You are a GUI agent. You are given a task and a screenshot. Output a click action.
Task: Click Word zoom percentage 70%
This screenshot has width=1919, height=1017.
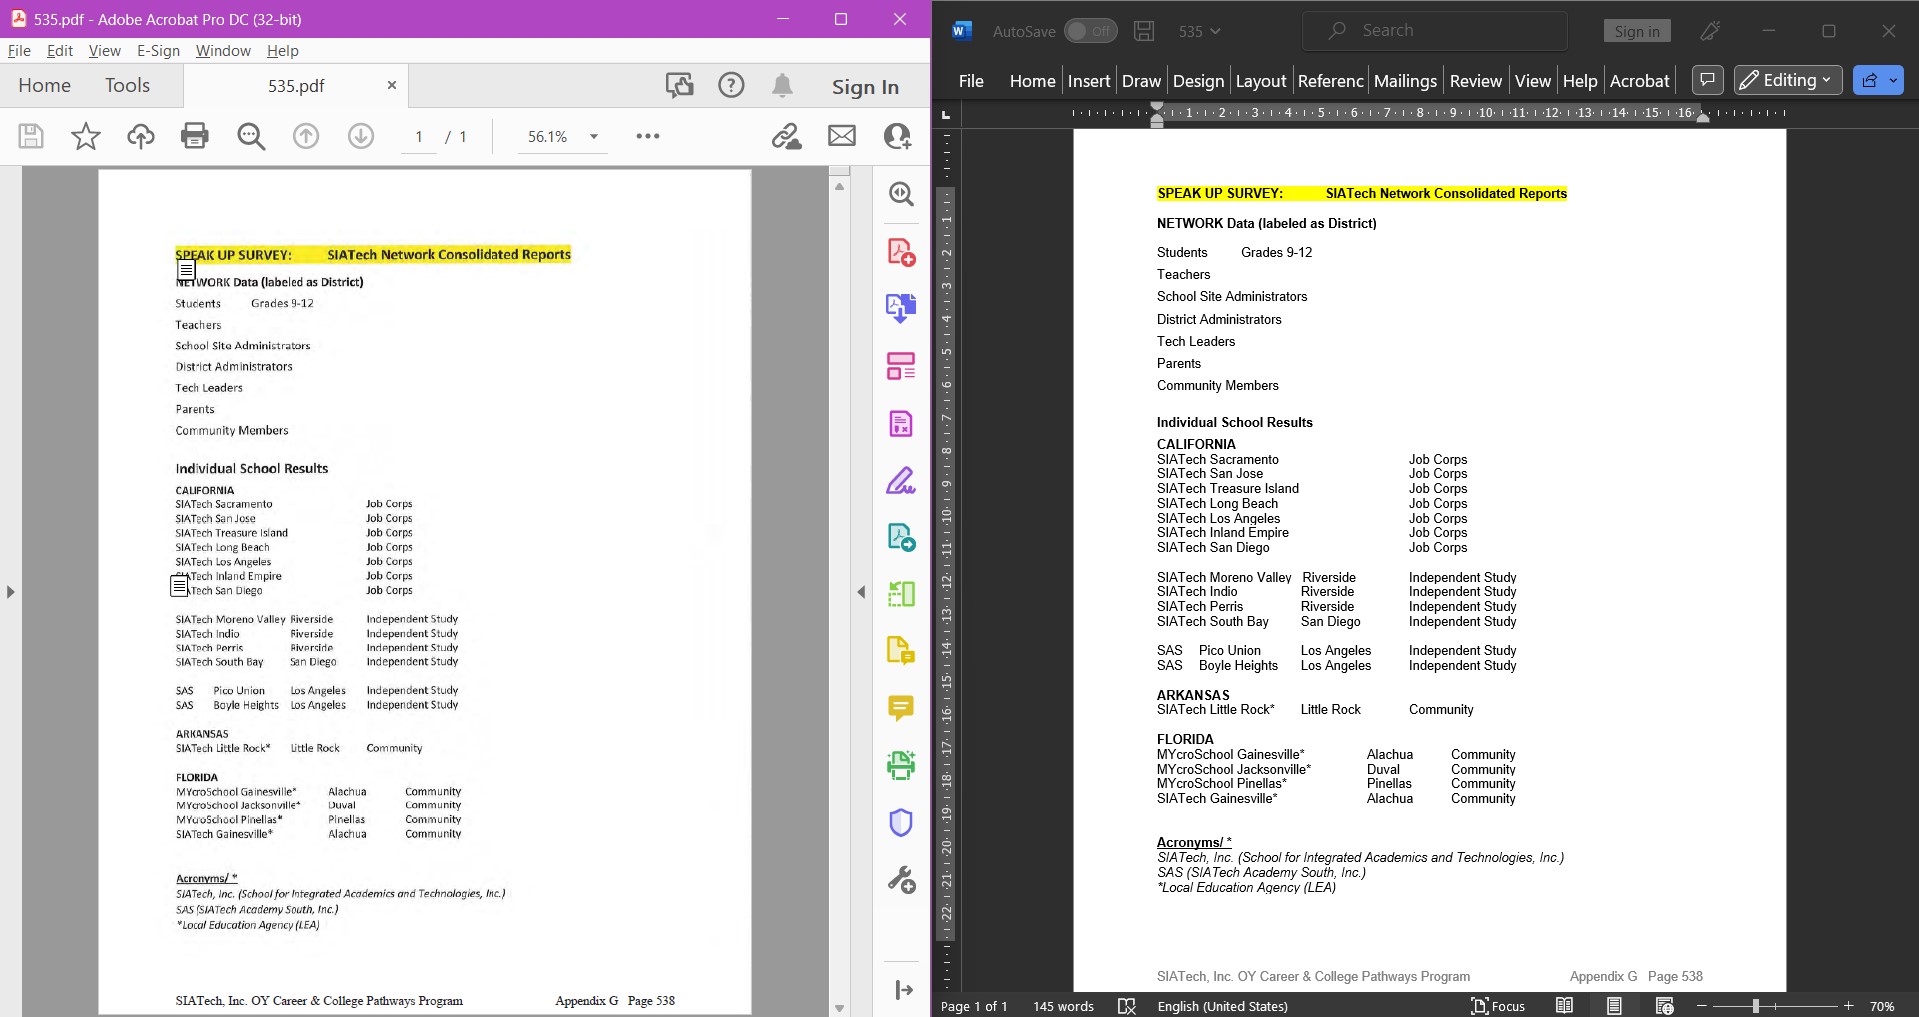click(x=1882, y=1006)
